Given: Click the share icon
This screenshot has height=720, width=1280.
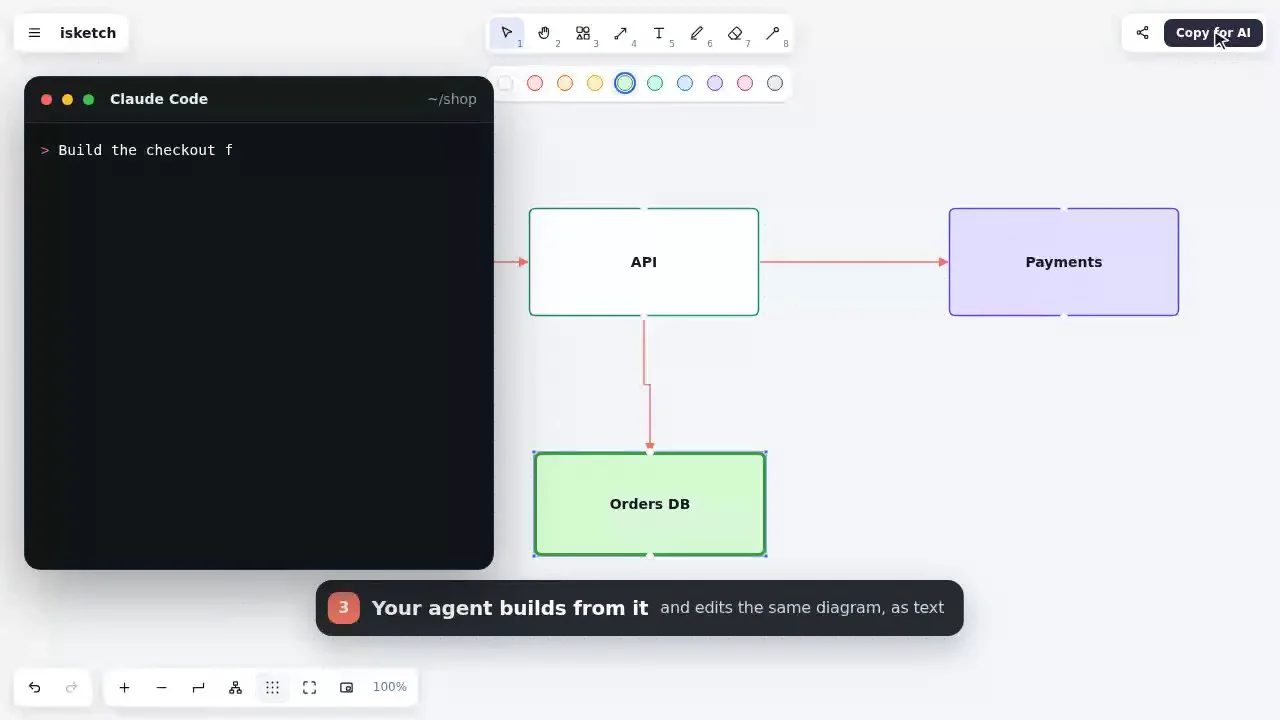Looking at the screenshot, I should click(1143, 33).
